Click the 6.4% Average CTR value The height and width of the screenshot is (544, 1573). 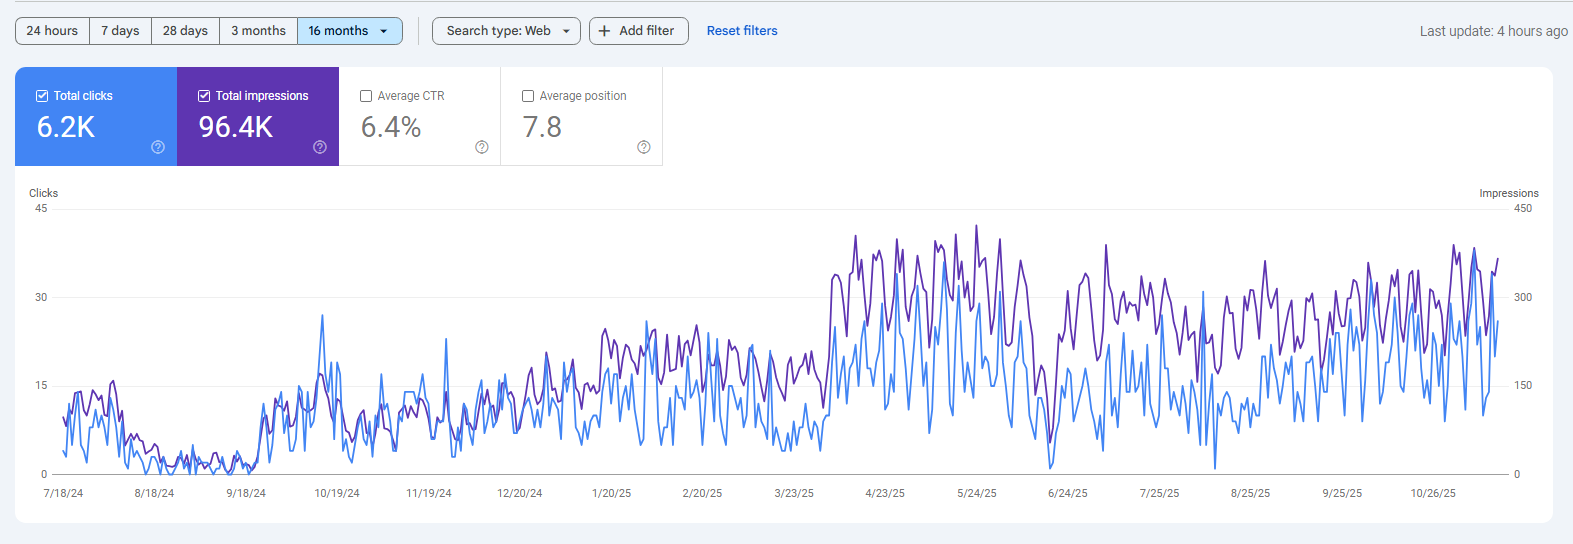click(x=391, y=127)
